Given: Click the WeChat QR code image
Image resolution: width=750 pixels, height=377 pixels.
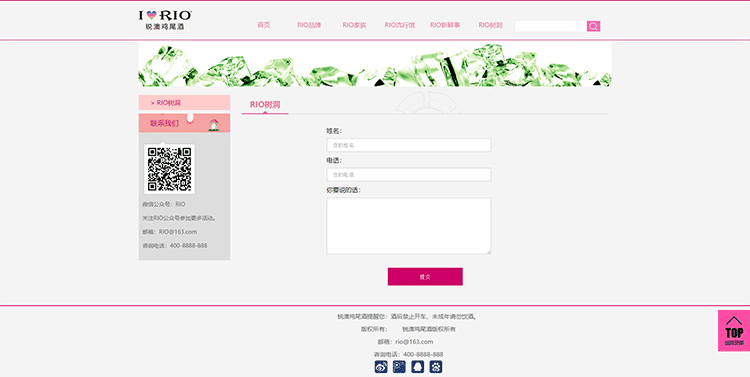Looking at the screenshot, I should click(169, 169).
